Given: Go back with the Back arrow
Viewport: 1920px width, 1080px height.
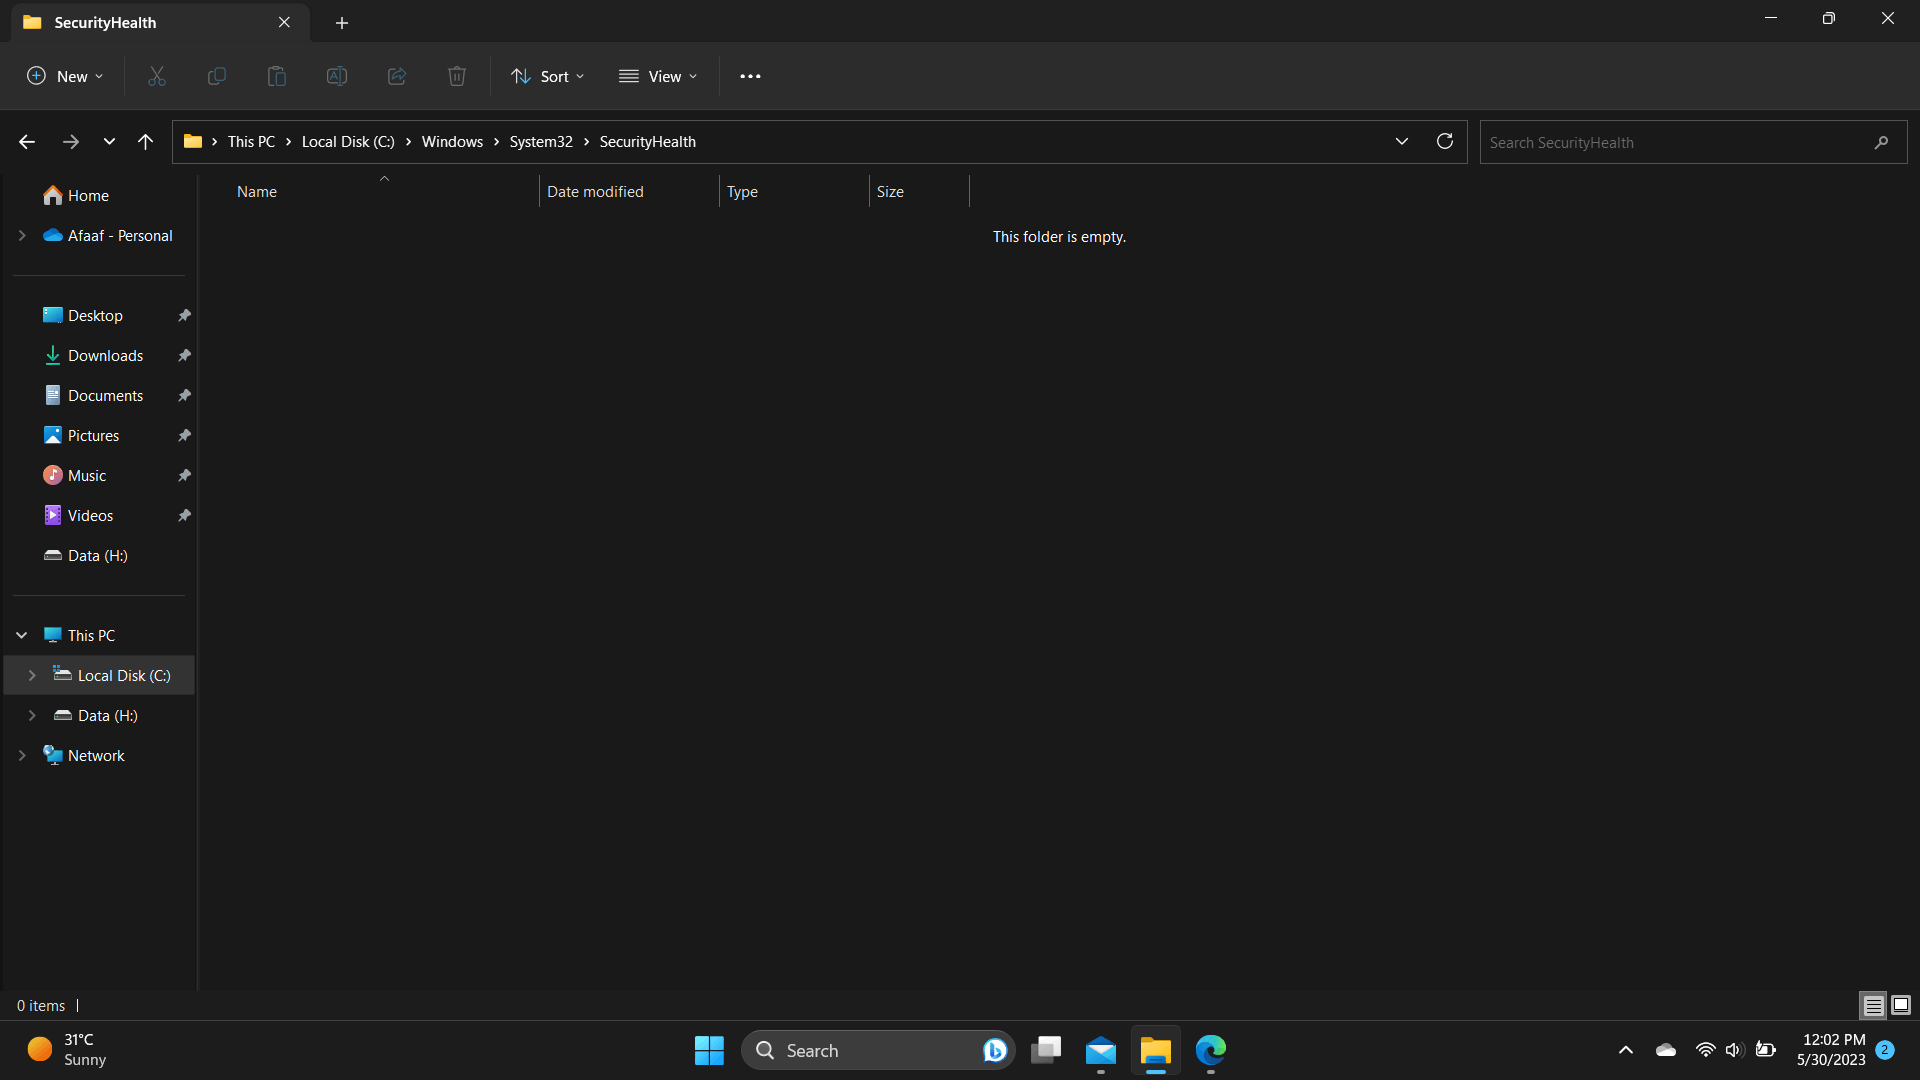Looking at the screenshot, I should (x=27, y=142).
